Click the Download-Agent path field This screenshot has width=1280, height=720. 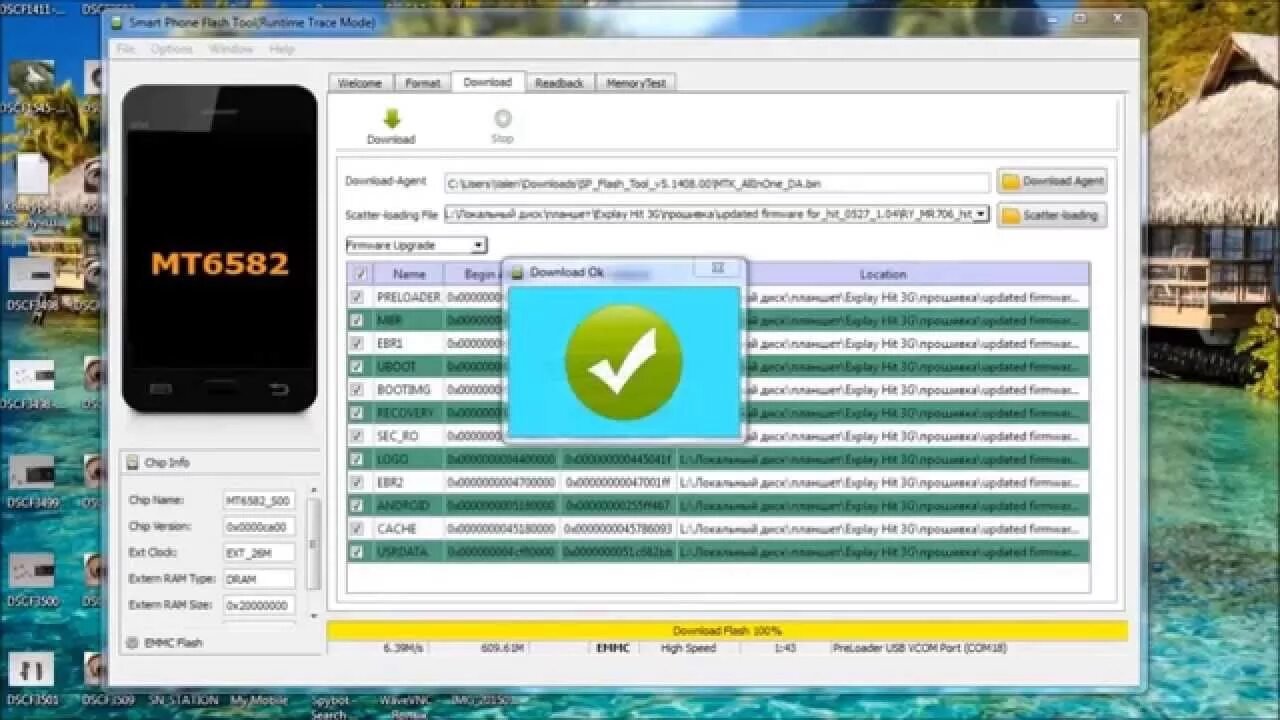pyautogui.click(x=717, y=183)
